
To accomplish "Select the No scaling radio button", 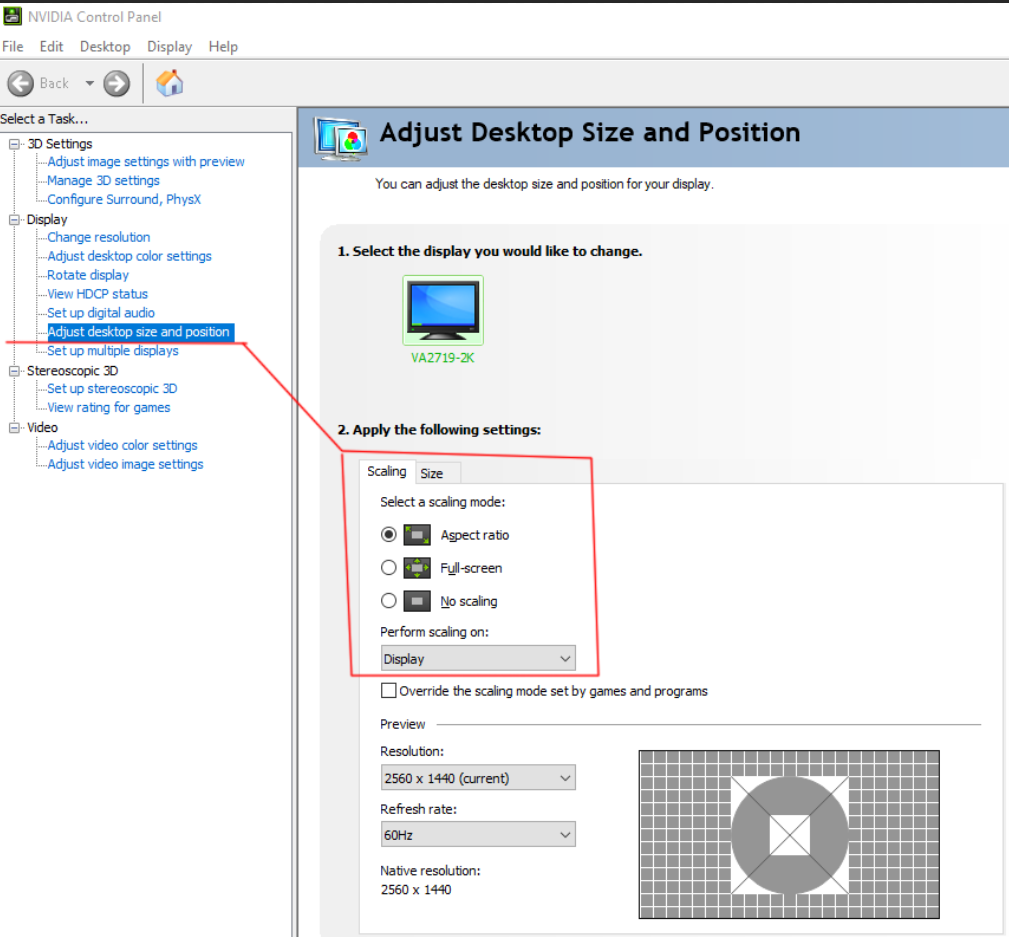I will pyautogui.click(x=389, y=600).
